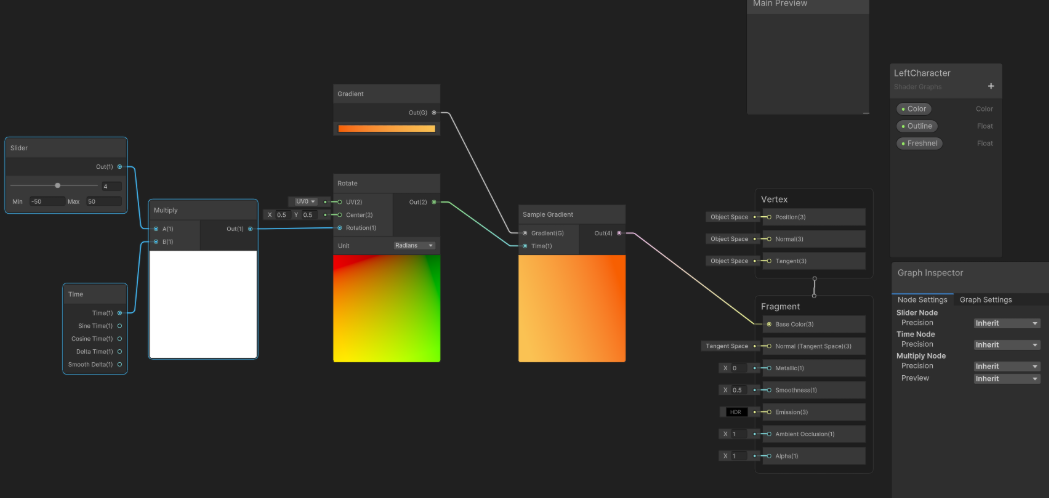Click the Slider node Out(1) output port
1049x498 pixels.
click(x=120, y=167)
